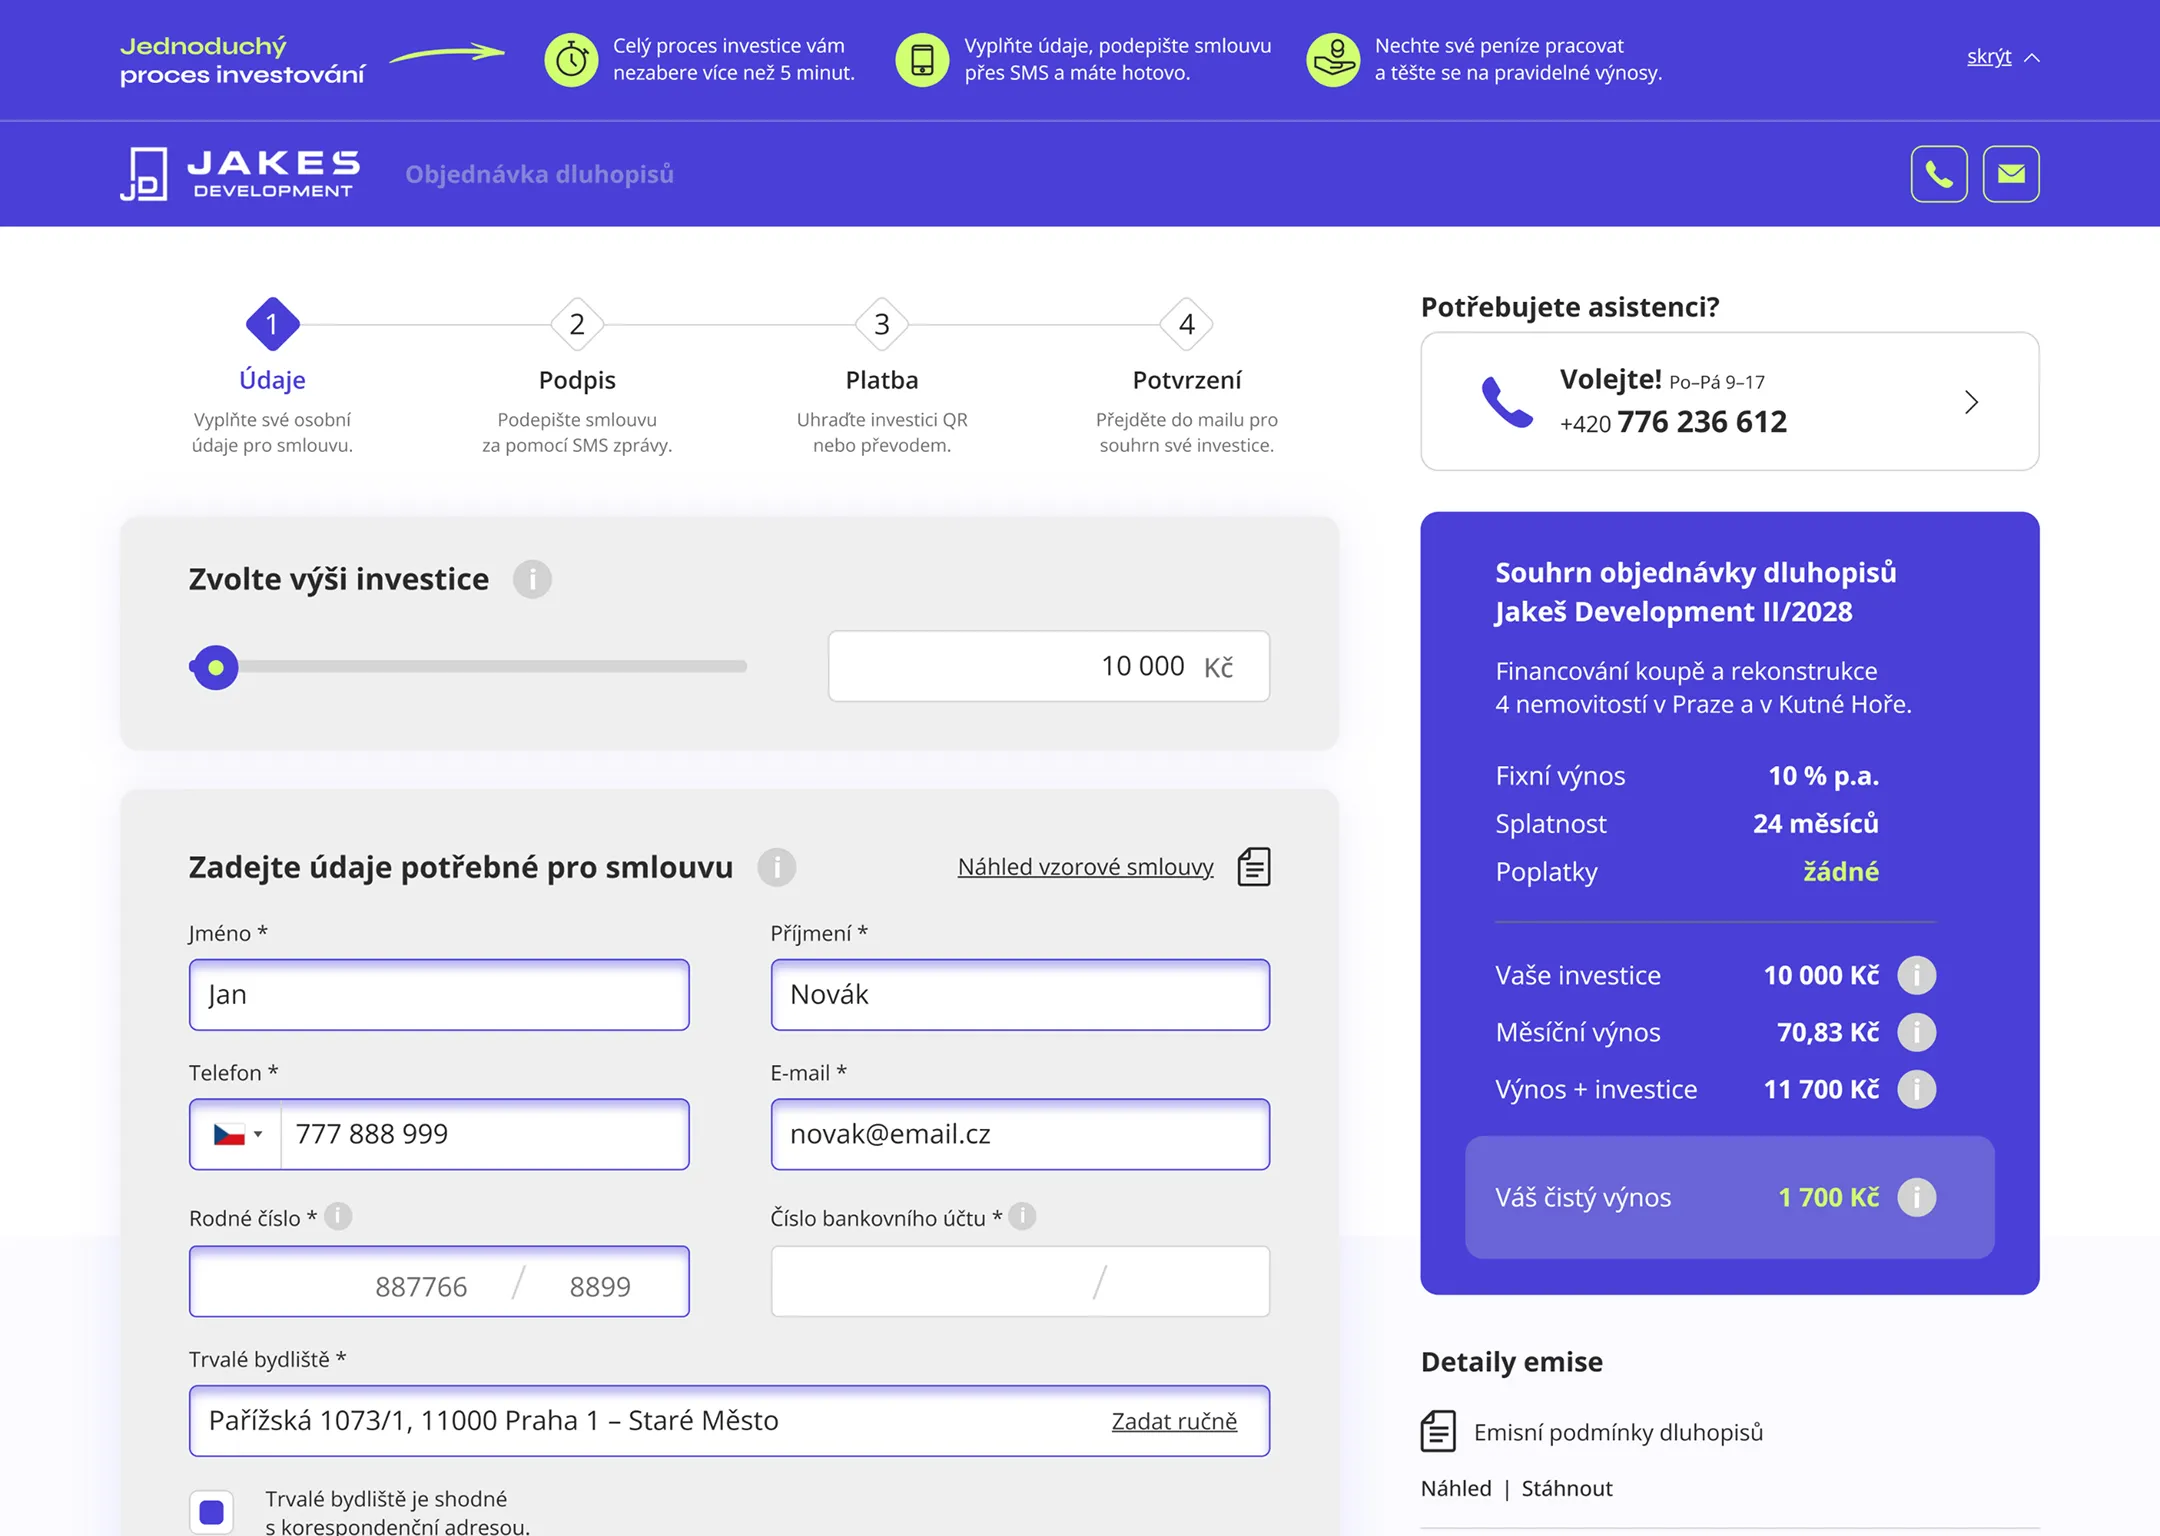This screenshot has width=2160, height=1536.
Task: Expand the Volejte! contact card arrow
Action: 1971,402
